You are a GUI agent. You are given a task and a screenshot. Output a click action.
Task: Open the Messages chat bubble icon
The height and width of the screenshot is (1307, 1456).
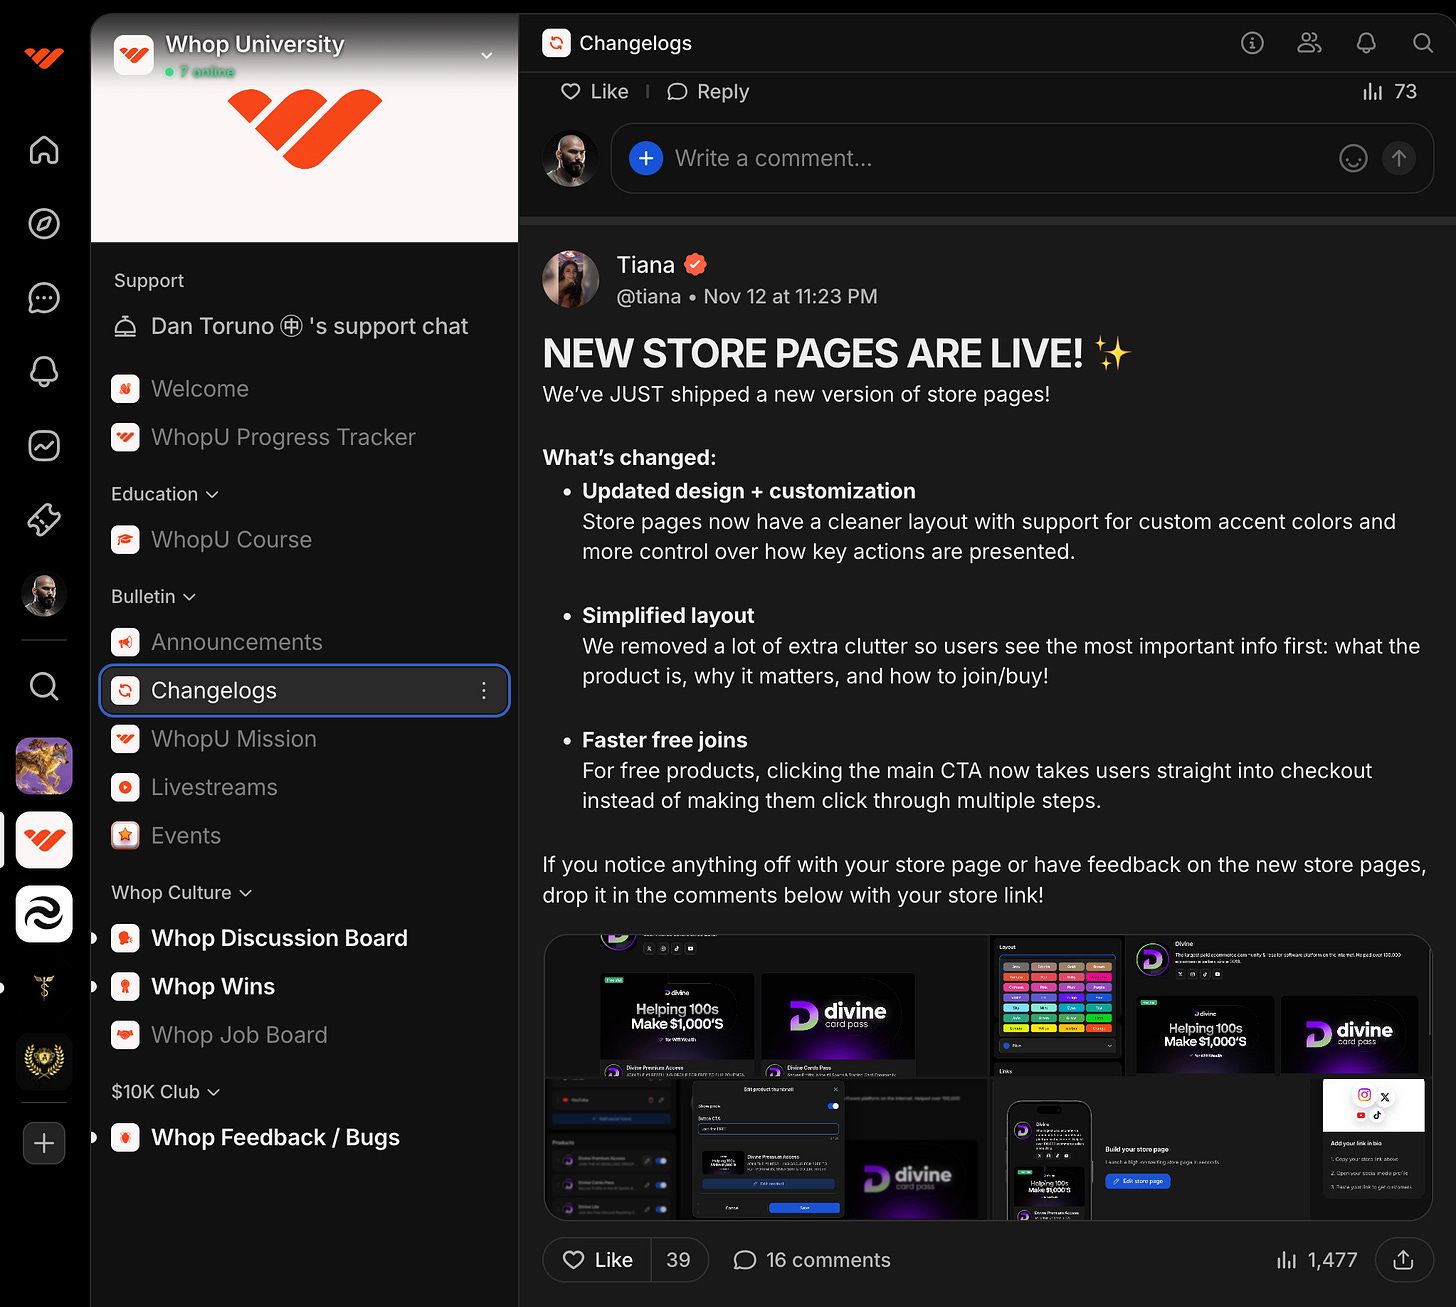pyautogui.click(x=44, y=298)
